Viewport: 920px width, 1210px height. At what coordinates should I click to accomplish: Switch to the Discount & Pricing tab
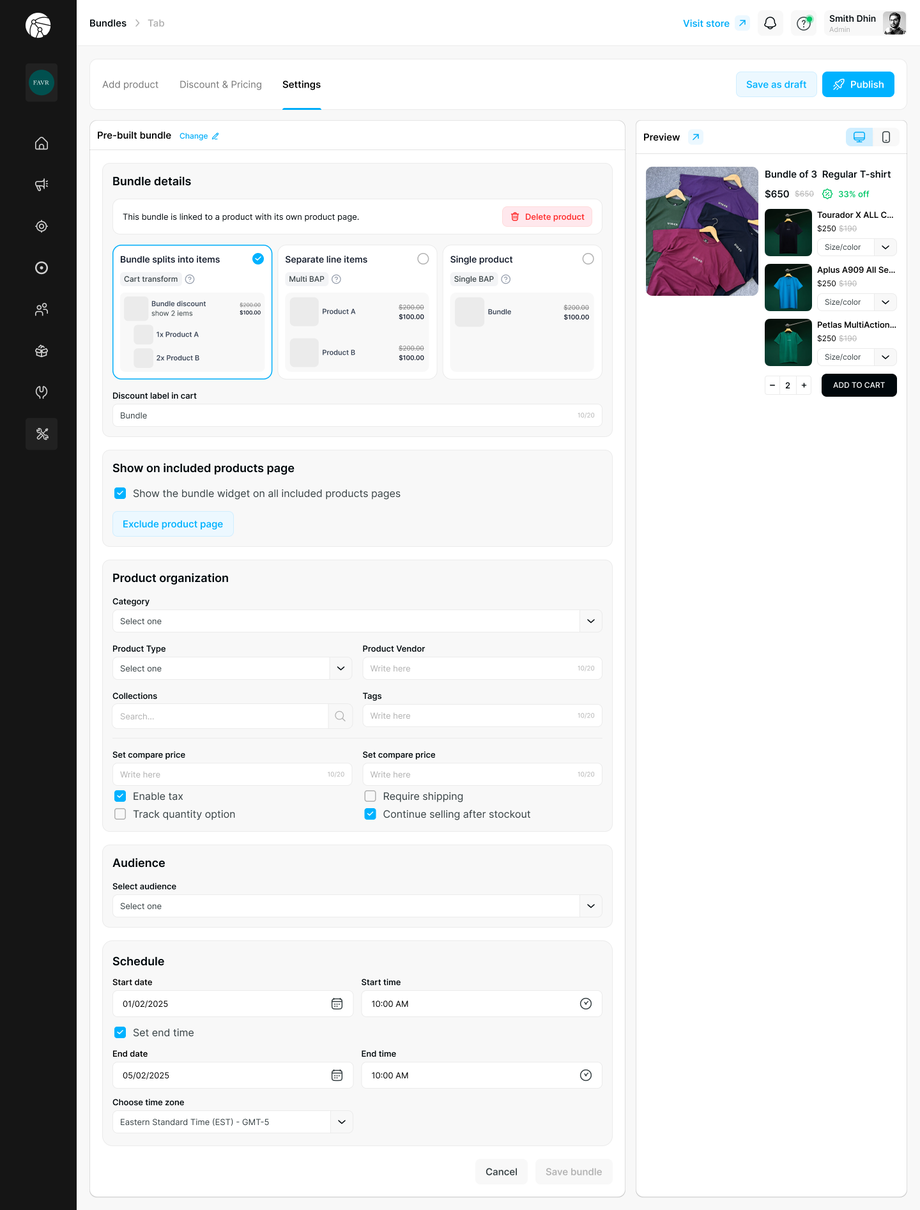click(220, 84)
